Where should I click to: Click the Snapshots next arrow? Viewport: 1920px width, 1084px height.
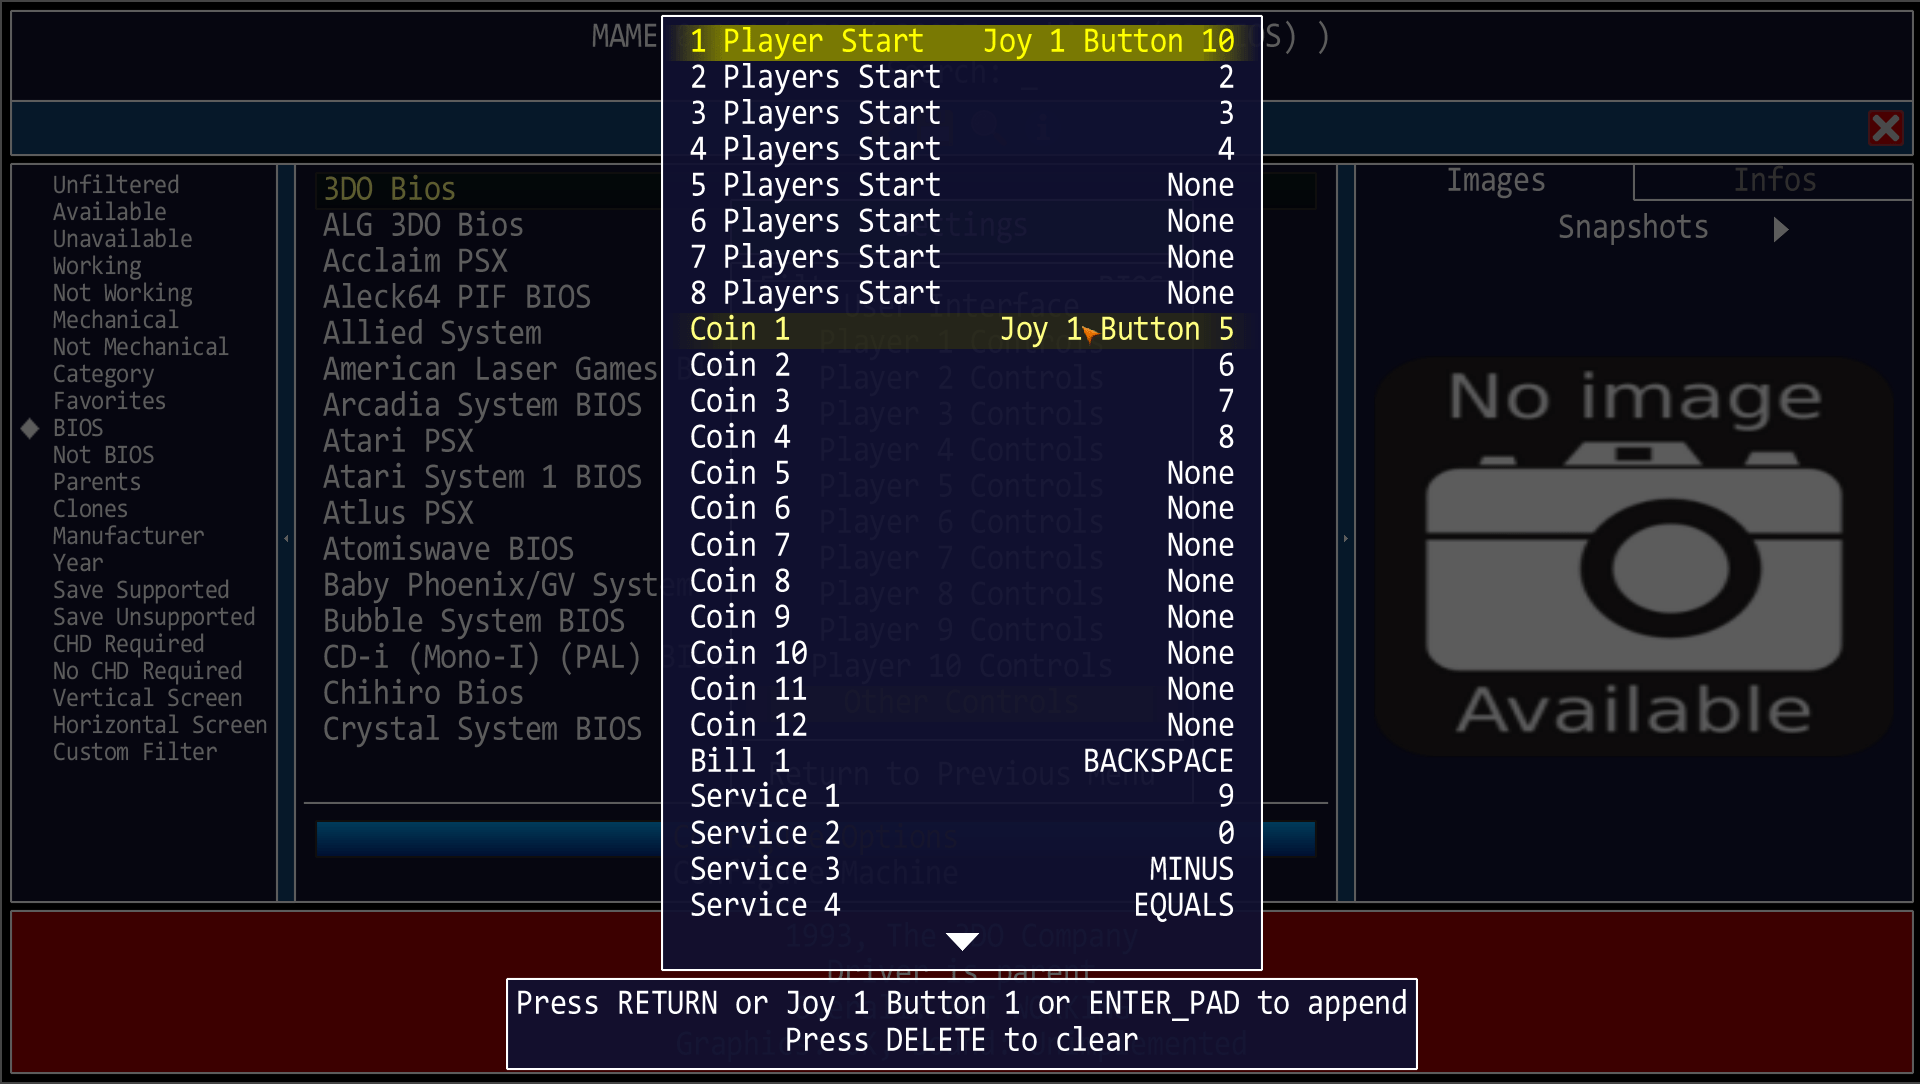[x=1780, y=230]
